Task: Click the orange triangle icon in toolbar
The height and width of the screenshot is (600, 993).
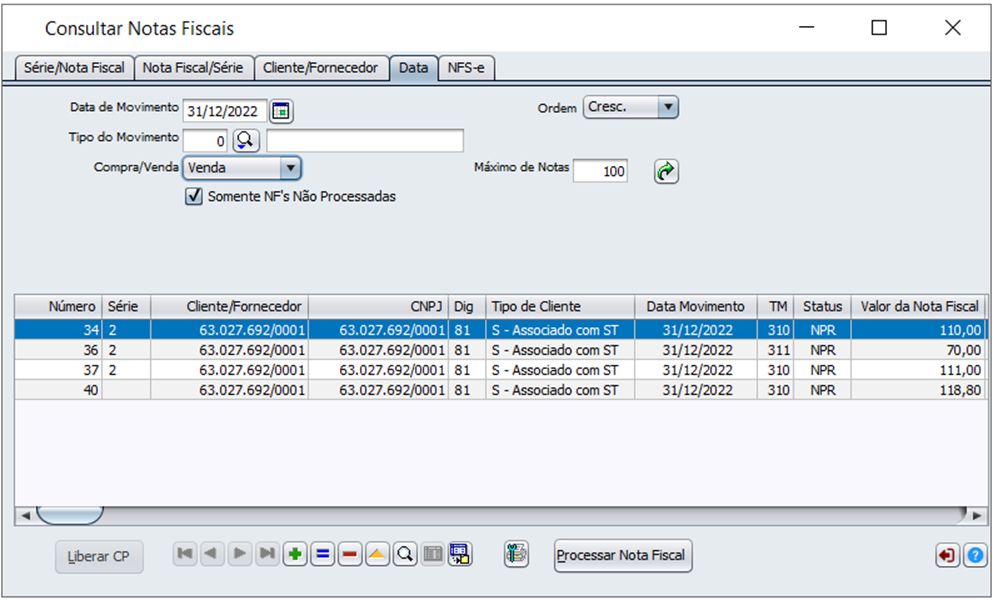Action: pyautogui.click(x=377, y=554)
